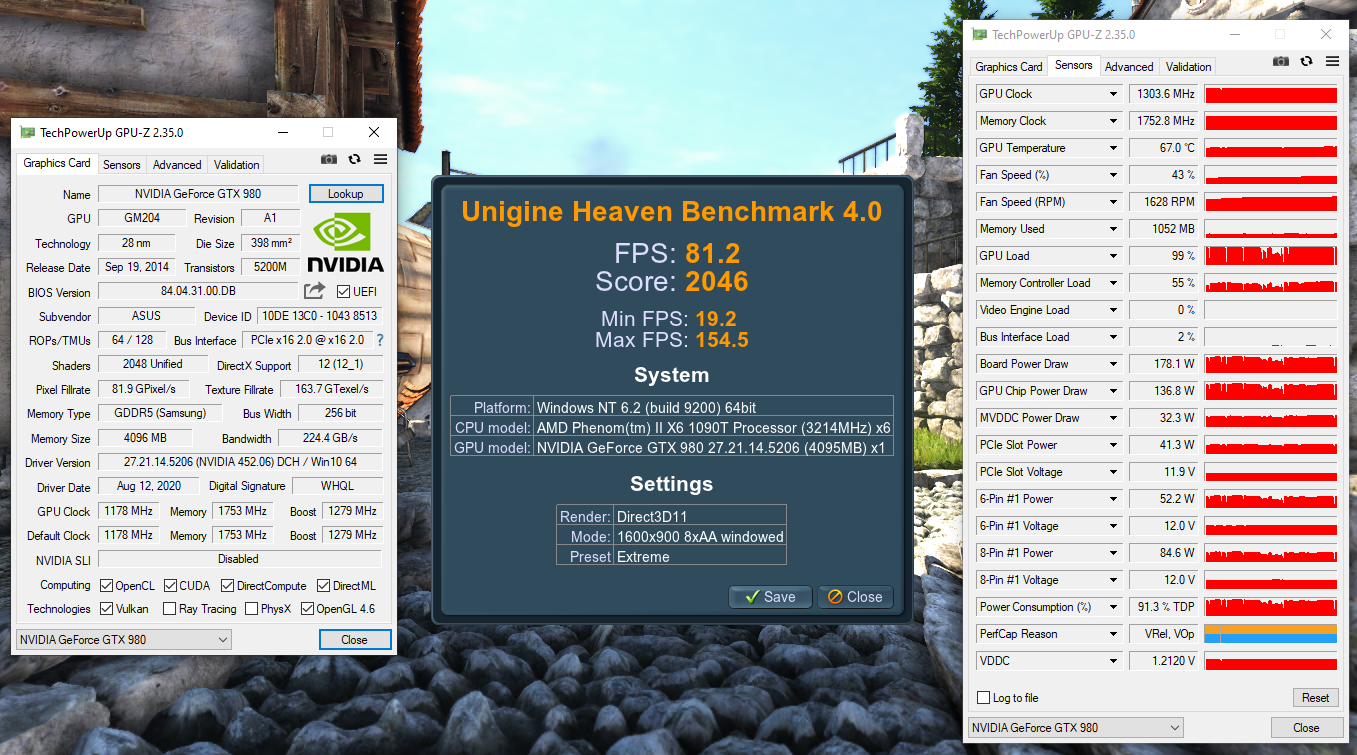Click the GPU Temperature history graph

coord(1271,148)
